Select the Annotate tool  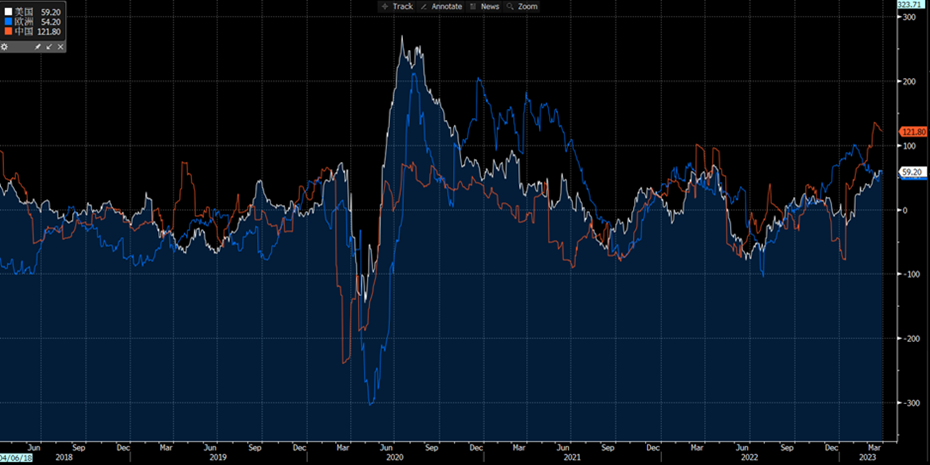pyautogui.click(x=440, y=6)
